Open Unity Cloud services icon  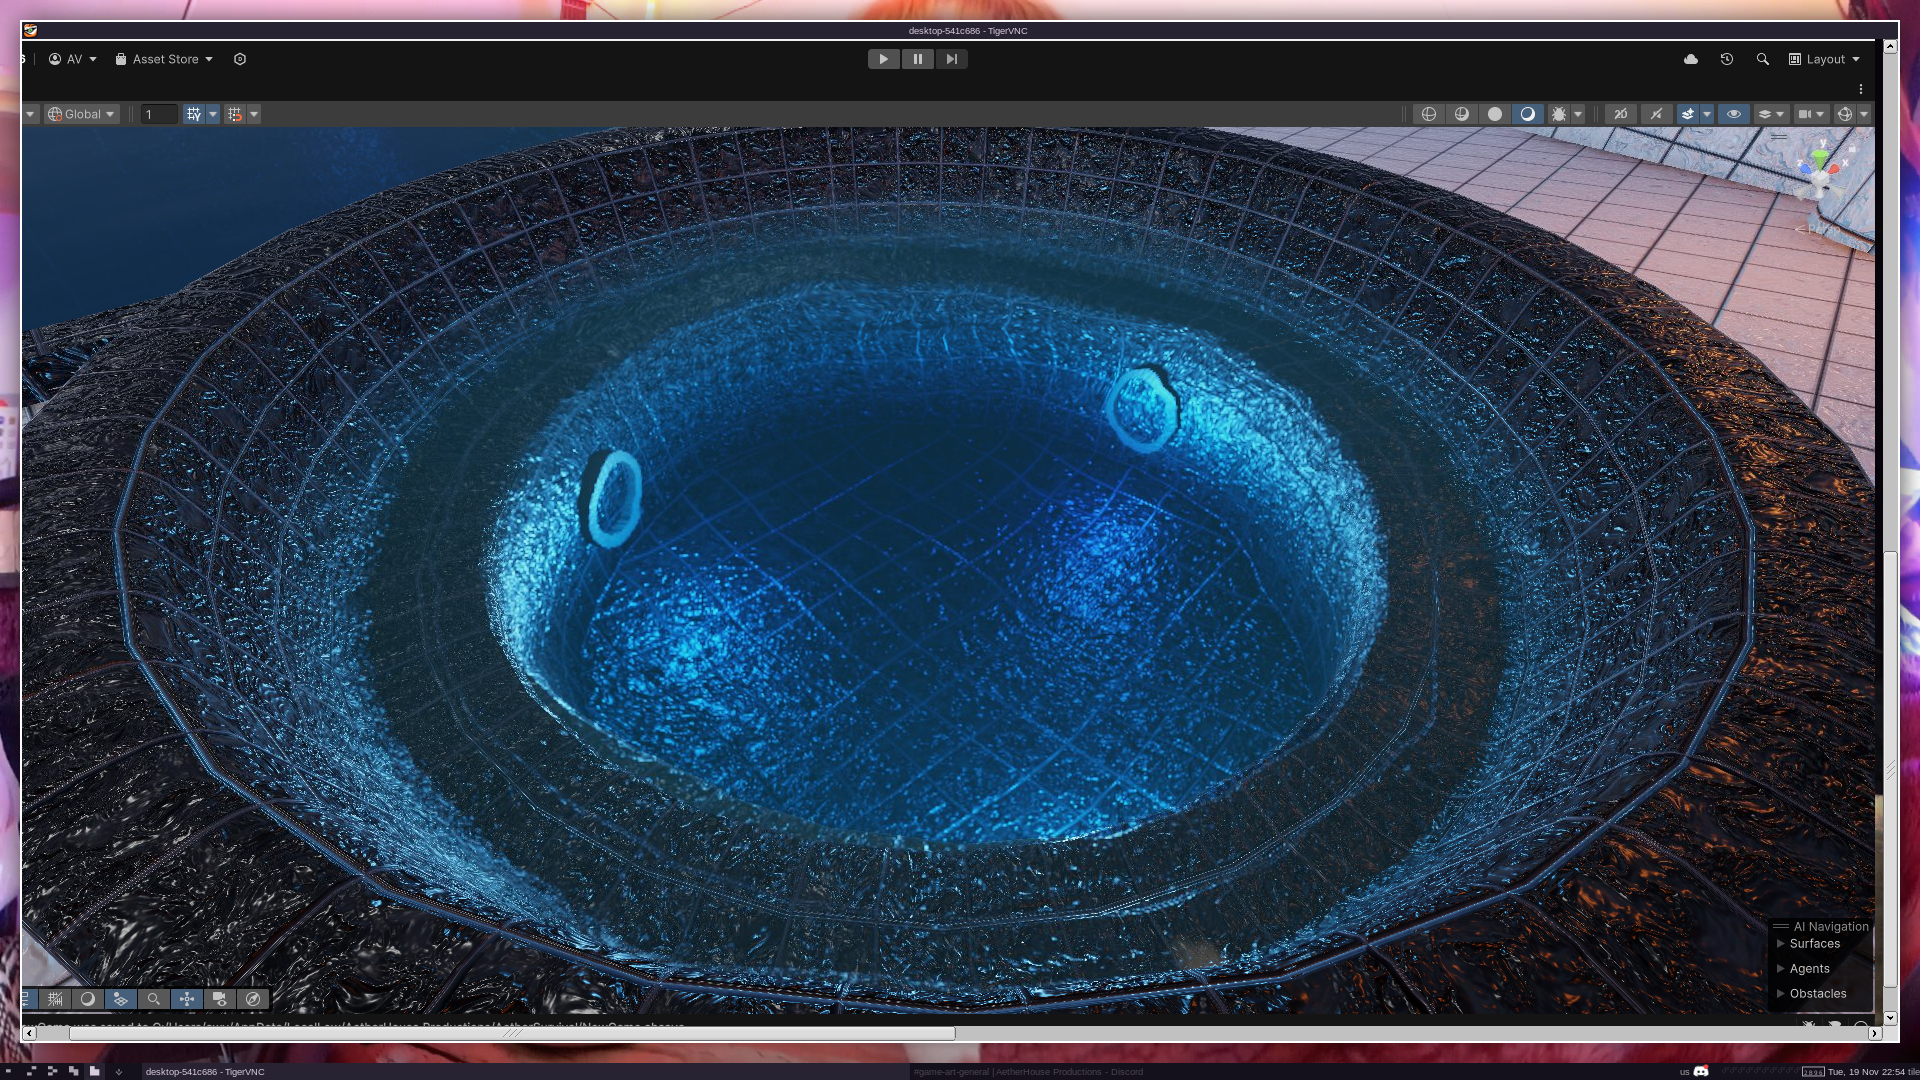[1690, 59]
